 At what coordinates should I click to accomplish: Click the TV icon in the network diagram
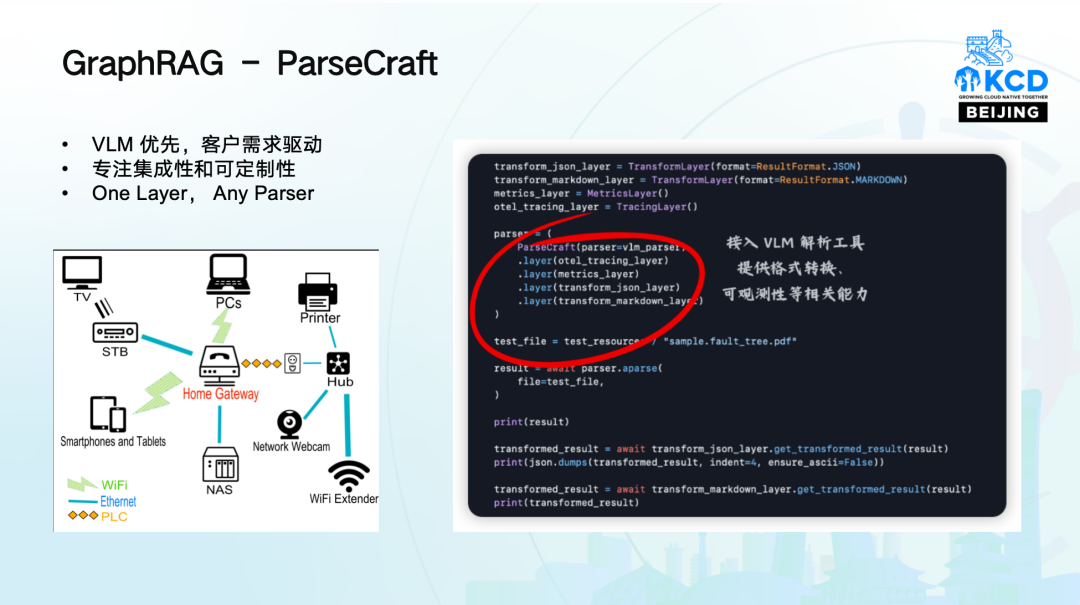coord(82,272)
